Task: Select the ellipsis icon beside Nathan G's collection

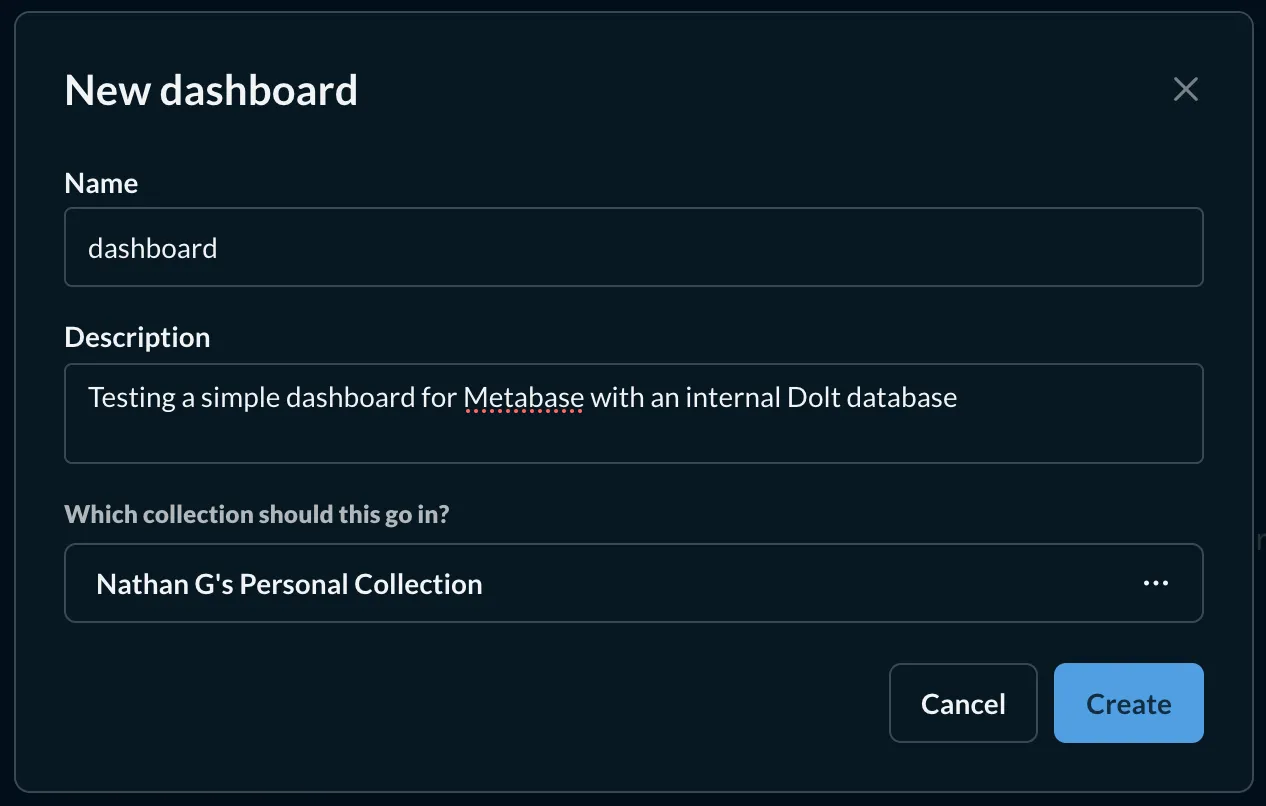Action: point(1155,583)
